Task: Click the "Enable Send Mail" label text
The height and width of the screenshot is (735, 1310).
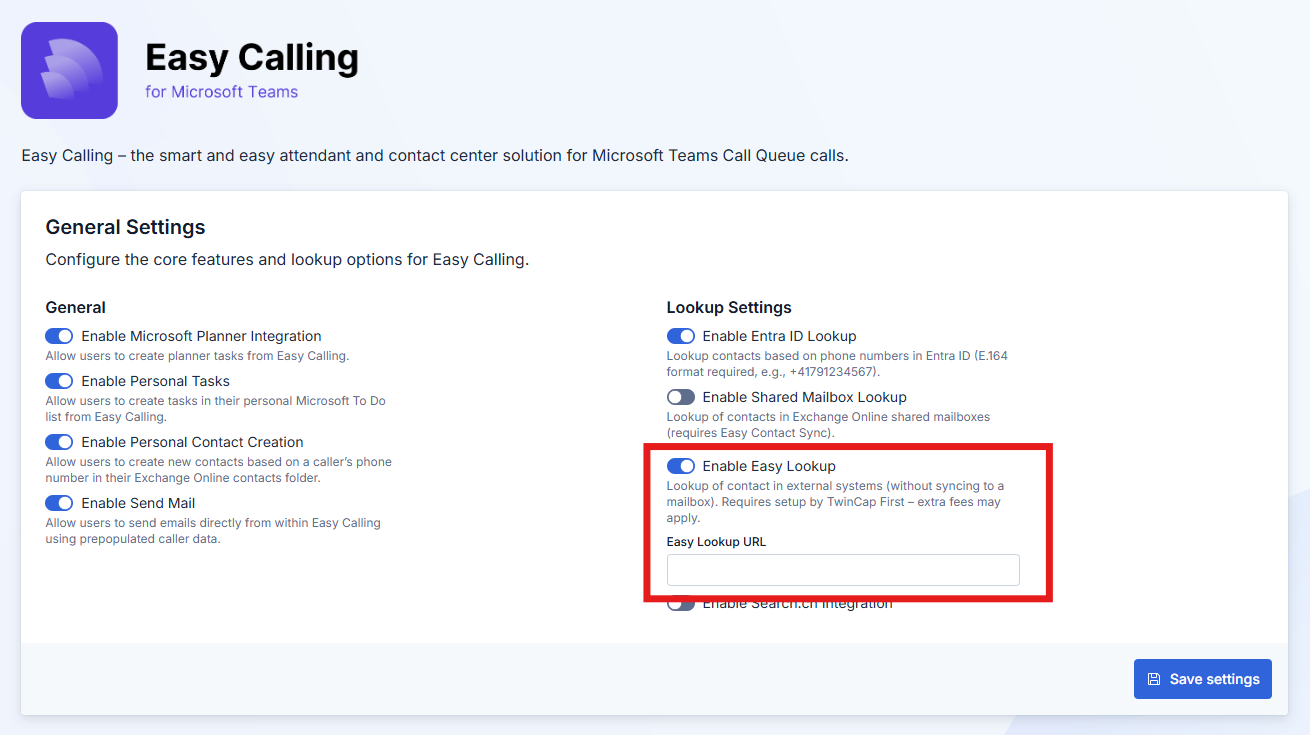Action: pyautogui.click(x=138, y=503)
